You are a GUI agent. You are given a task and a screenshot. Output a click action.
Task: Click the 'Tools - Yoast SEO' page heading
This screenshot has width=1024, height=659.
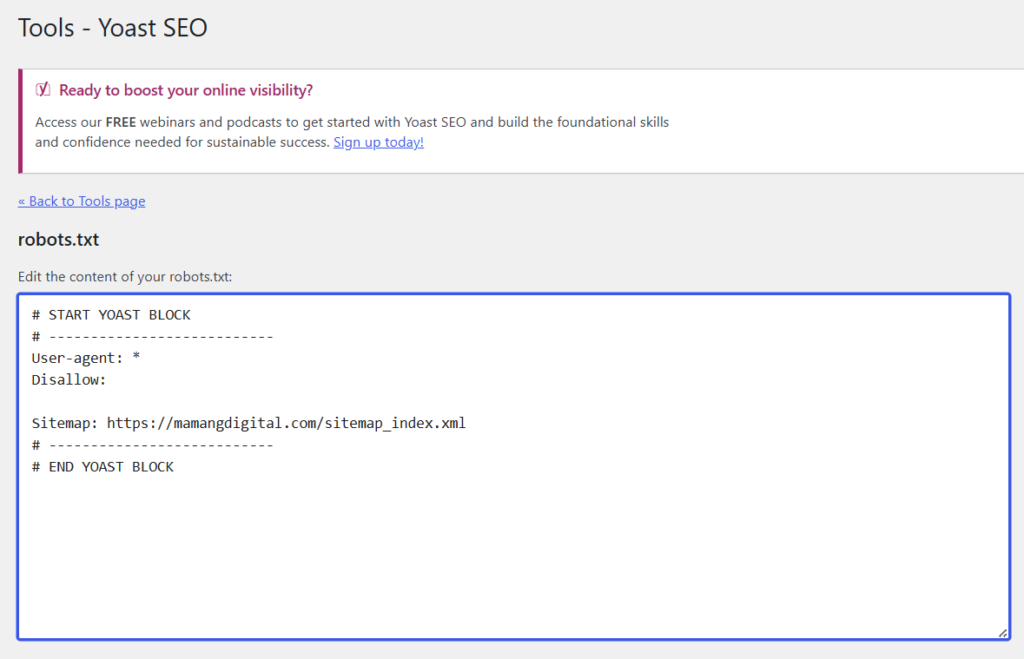112,28
